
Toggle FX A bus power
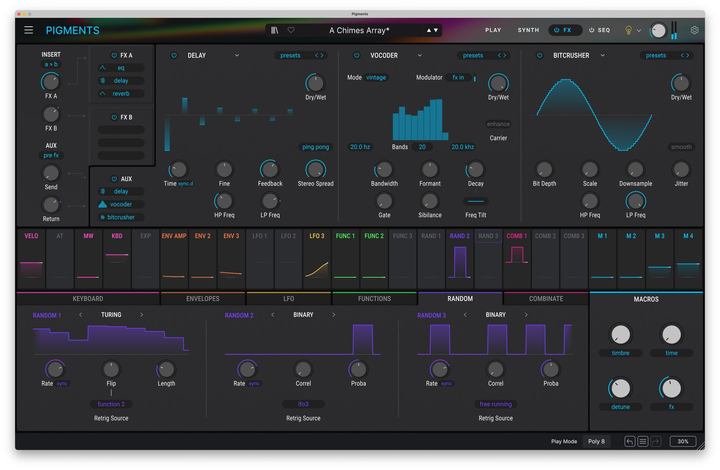[x=114, y=55]
